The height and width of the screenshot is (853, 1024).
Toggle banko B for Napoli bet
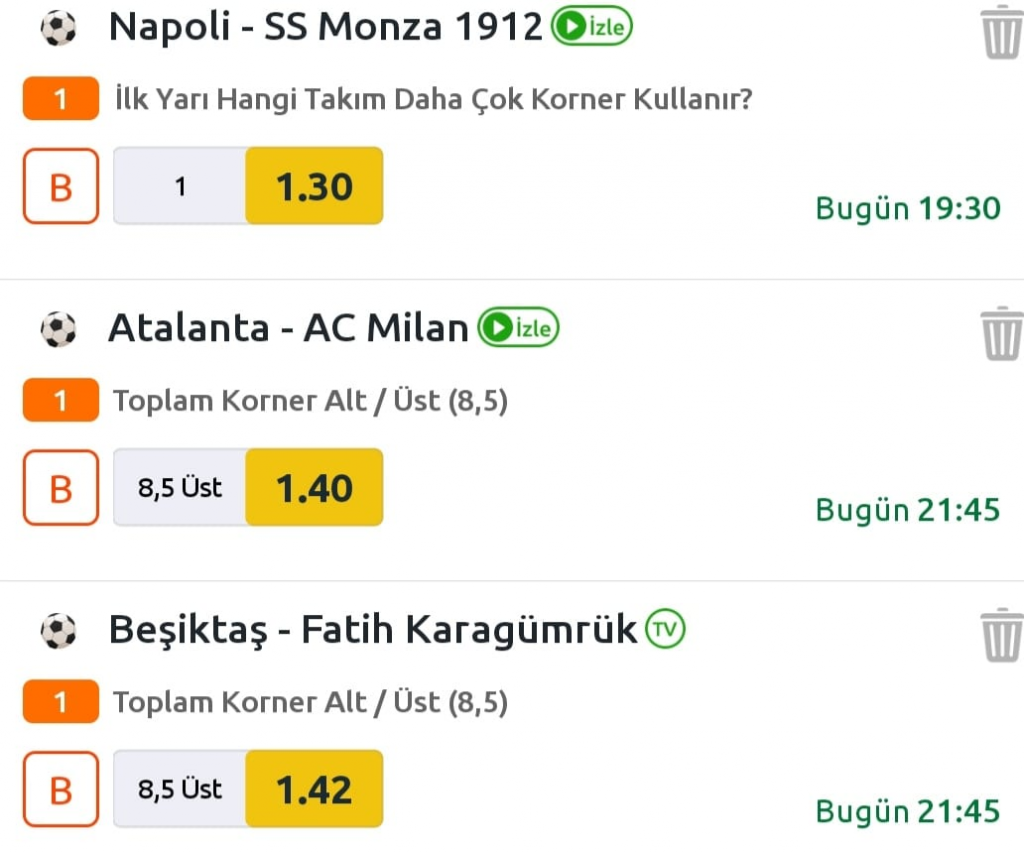tap(61, 186)
